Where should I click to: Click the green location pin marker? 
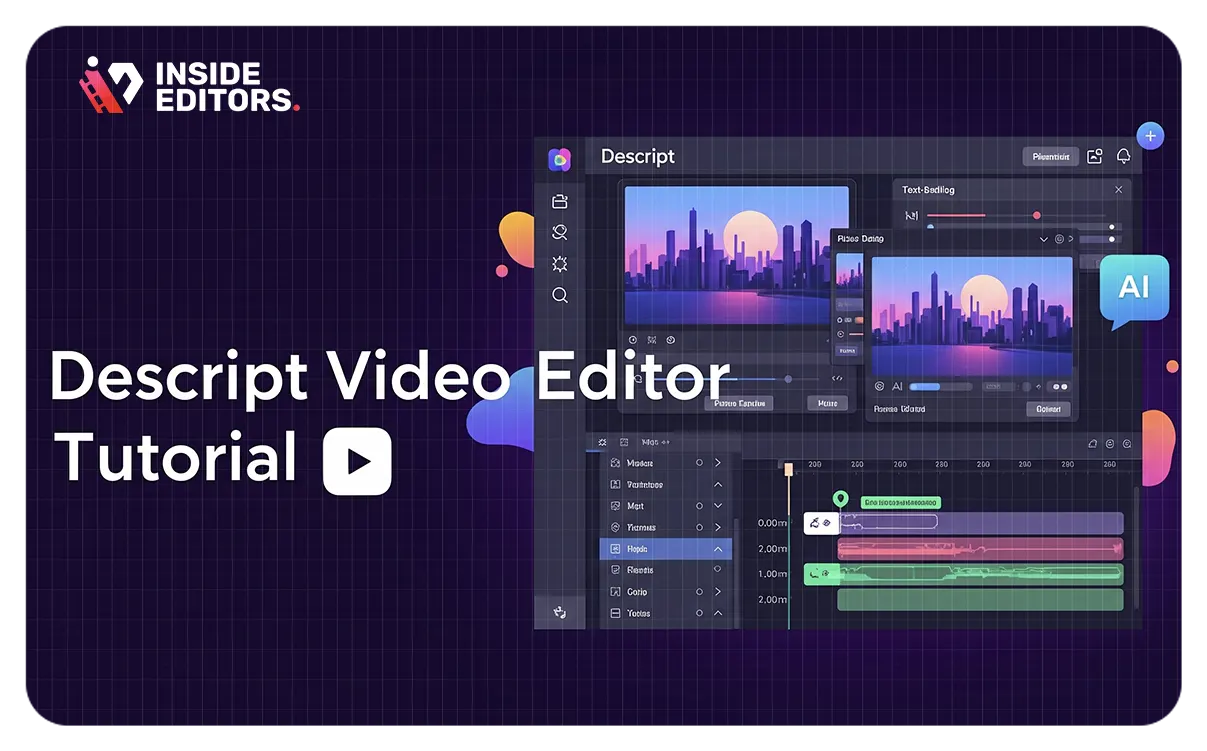tap(840, 499)
